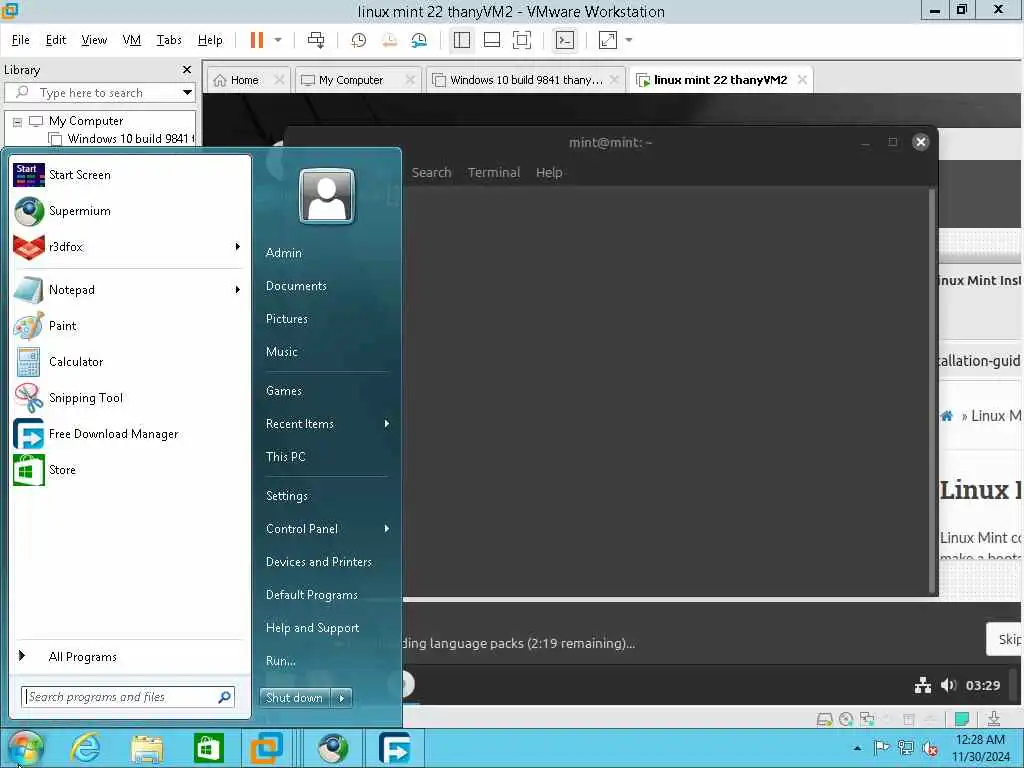Click the user account picture
Screen dimensions: 1024x768
pyautogui.click(x=327, y=196)
